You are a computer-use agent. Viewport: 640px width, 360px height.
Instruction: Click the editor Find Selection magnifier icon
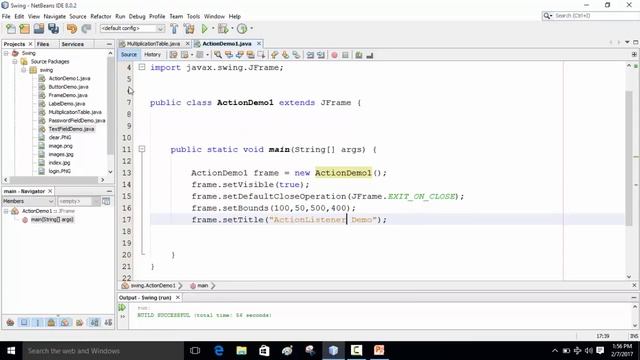click(218, 55)
